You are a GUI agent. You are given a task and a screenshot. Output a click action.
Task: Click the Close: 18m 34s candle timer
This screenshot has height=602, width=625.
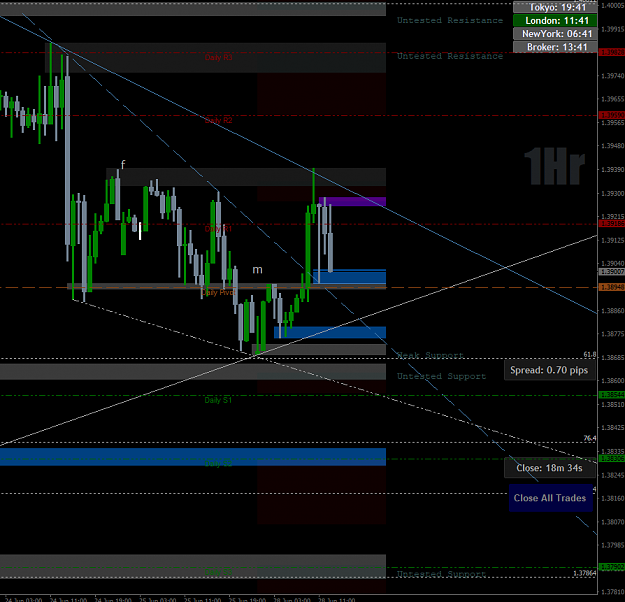point(549,468)
